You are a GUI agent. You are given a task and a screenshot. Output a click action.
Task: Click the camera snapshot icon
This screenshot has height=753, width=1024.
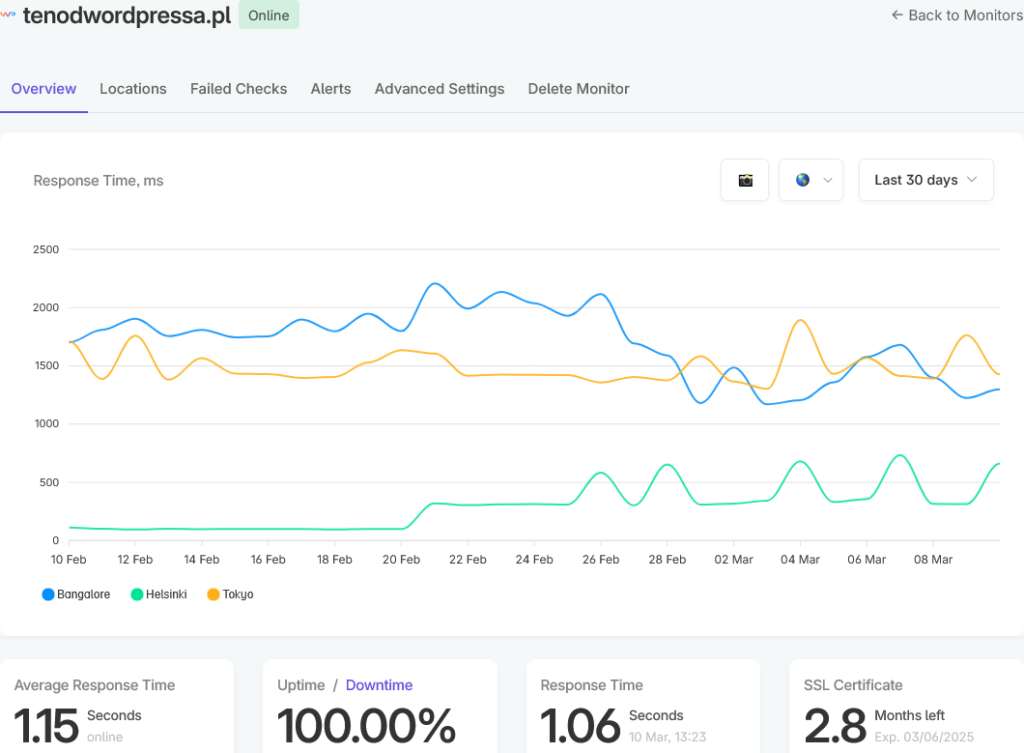(745, 180)
